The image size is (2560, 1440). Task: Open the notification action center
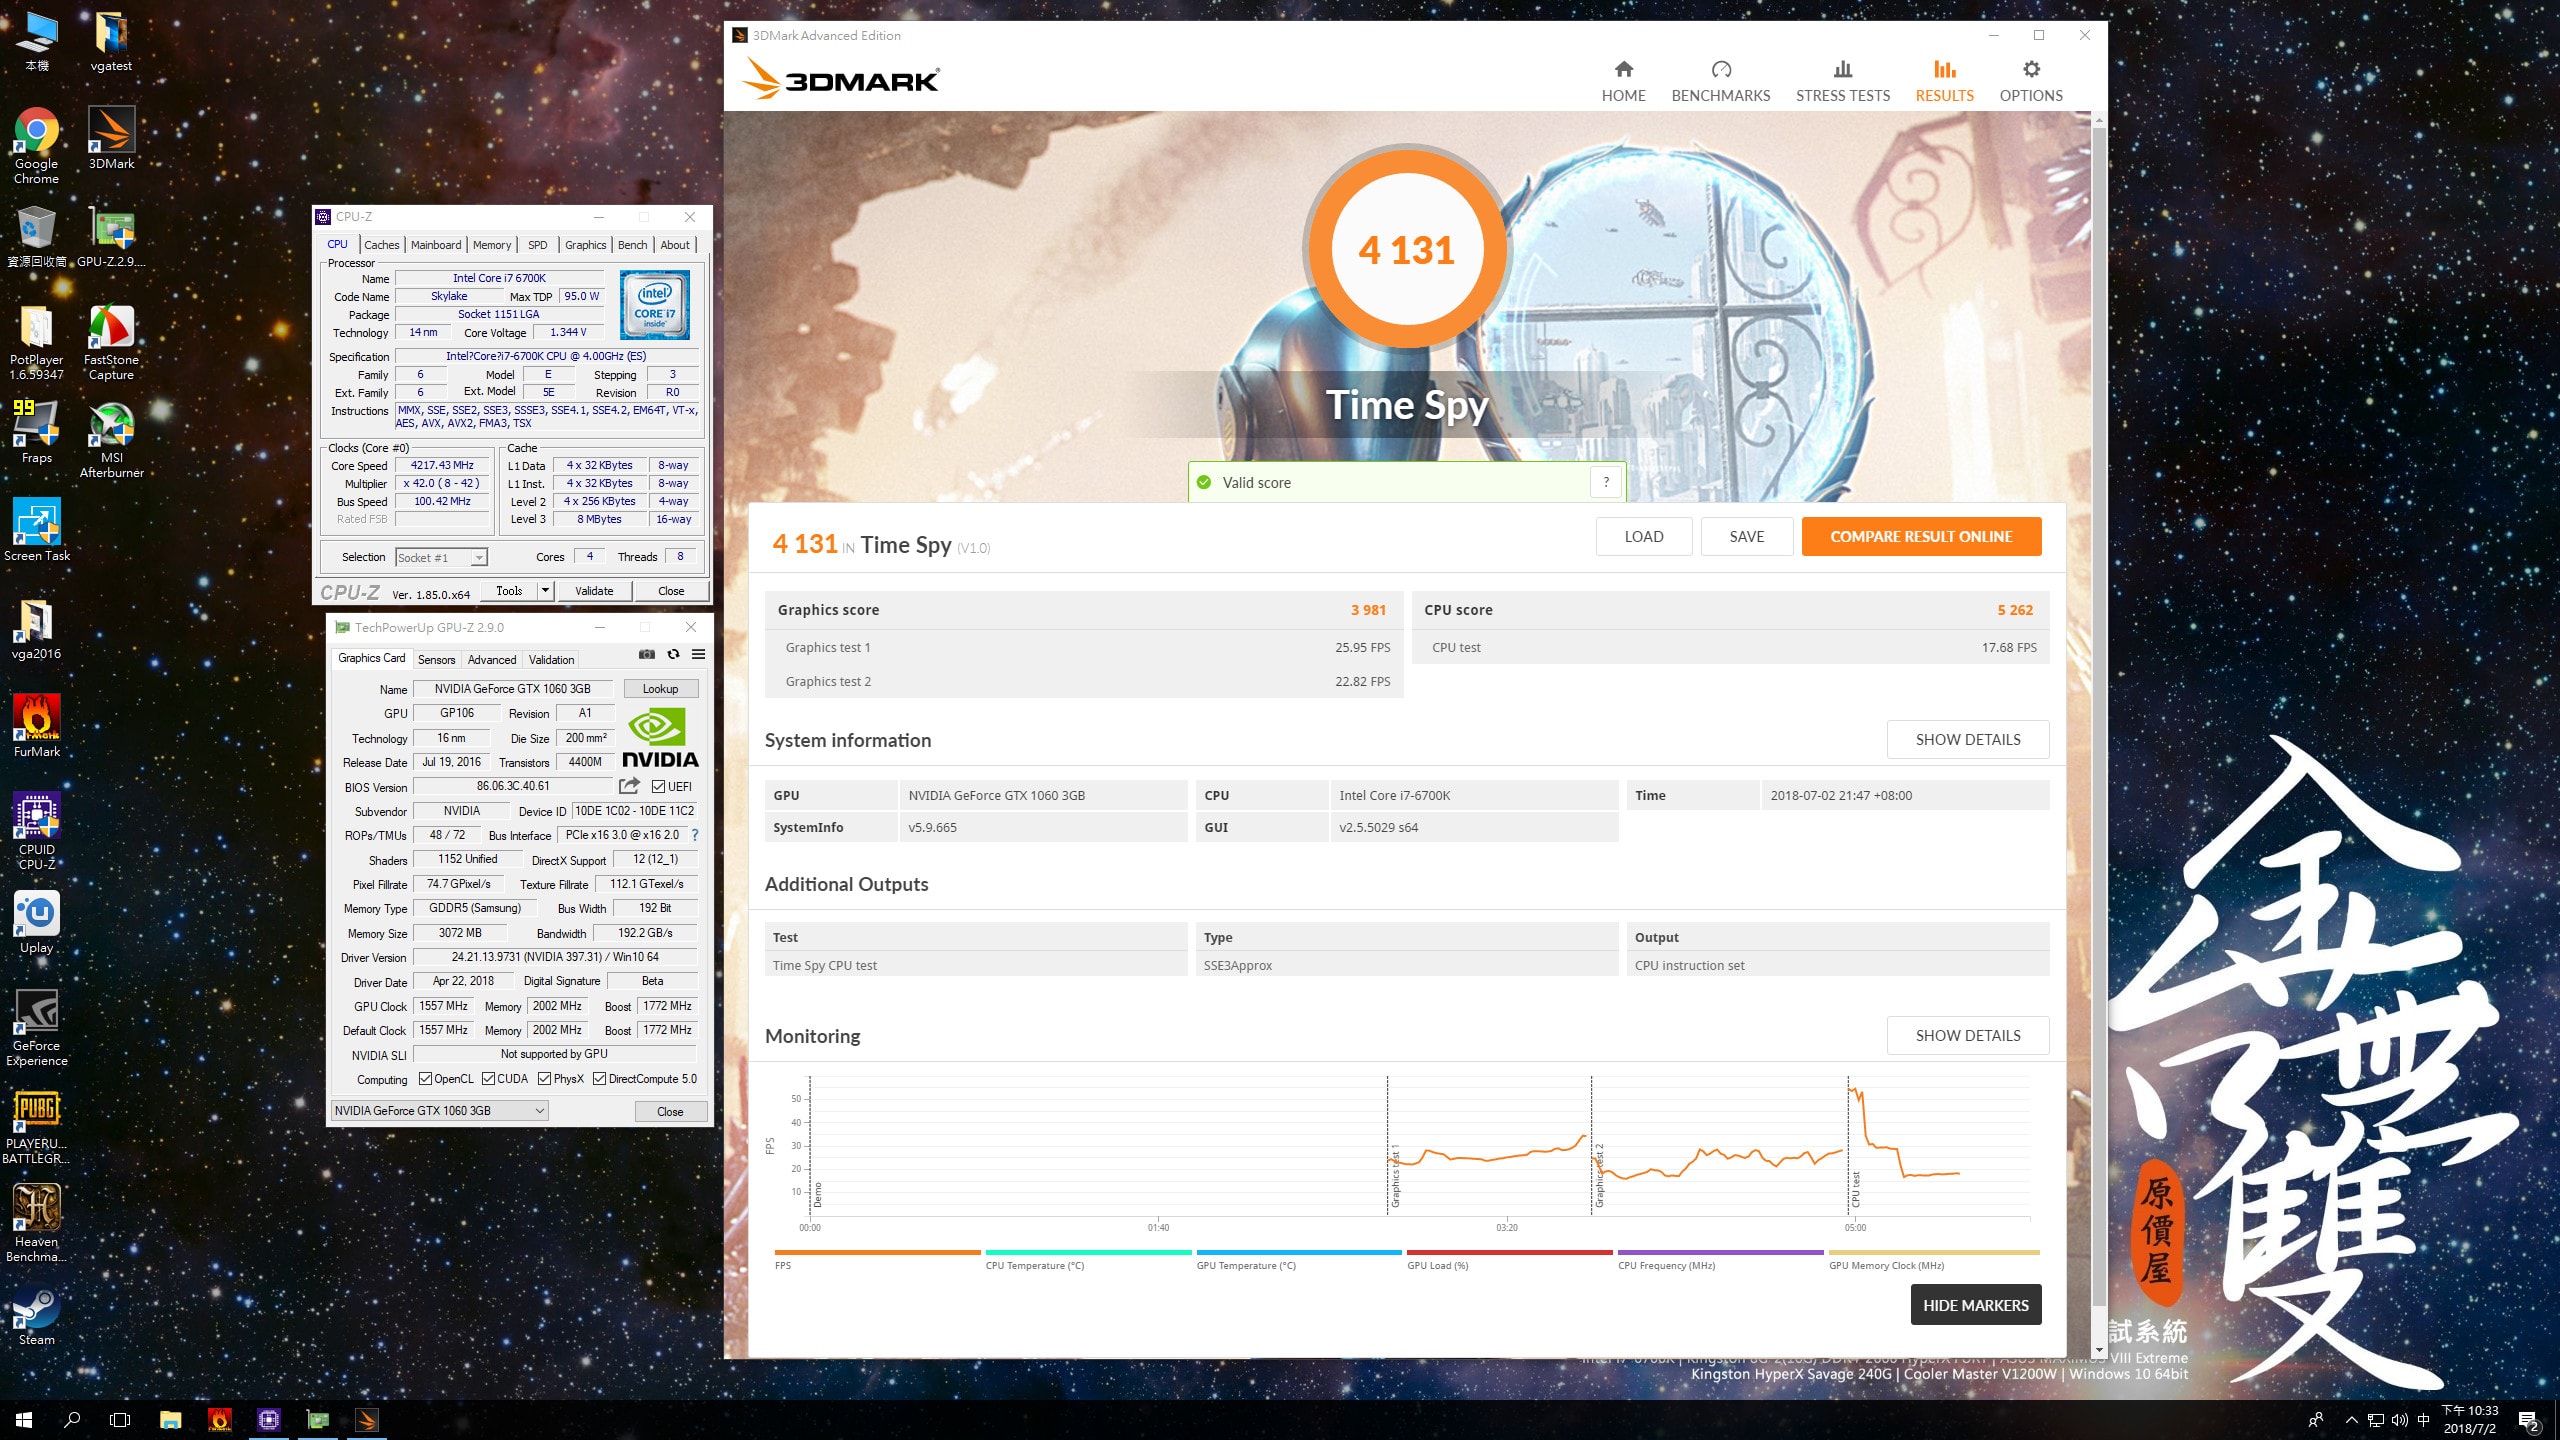pos(2529,1420)
